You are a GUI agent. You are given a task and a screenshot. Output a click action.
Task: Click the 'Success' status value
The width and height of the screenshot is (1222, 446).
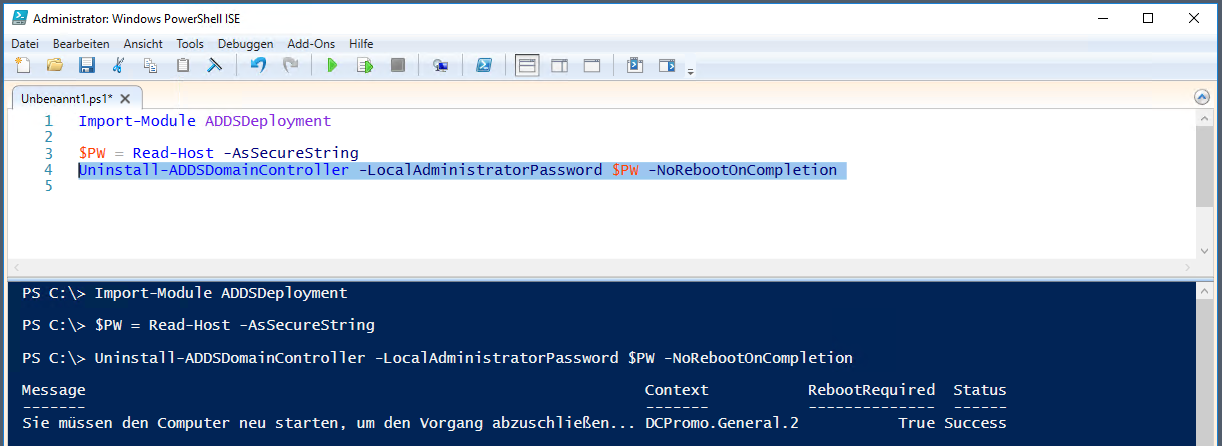point(975,423)
